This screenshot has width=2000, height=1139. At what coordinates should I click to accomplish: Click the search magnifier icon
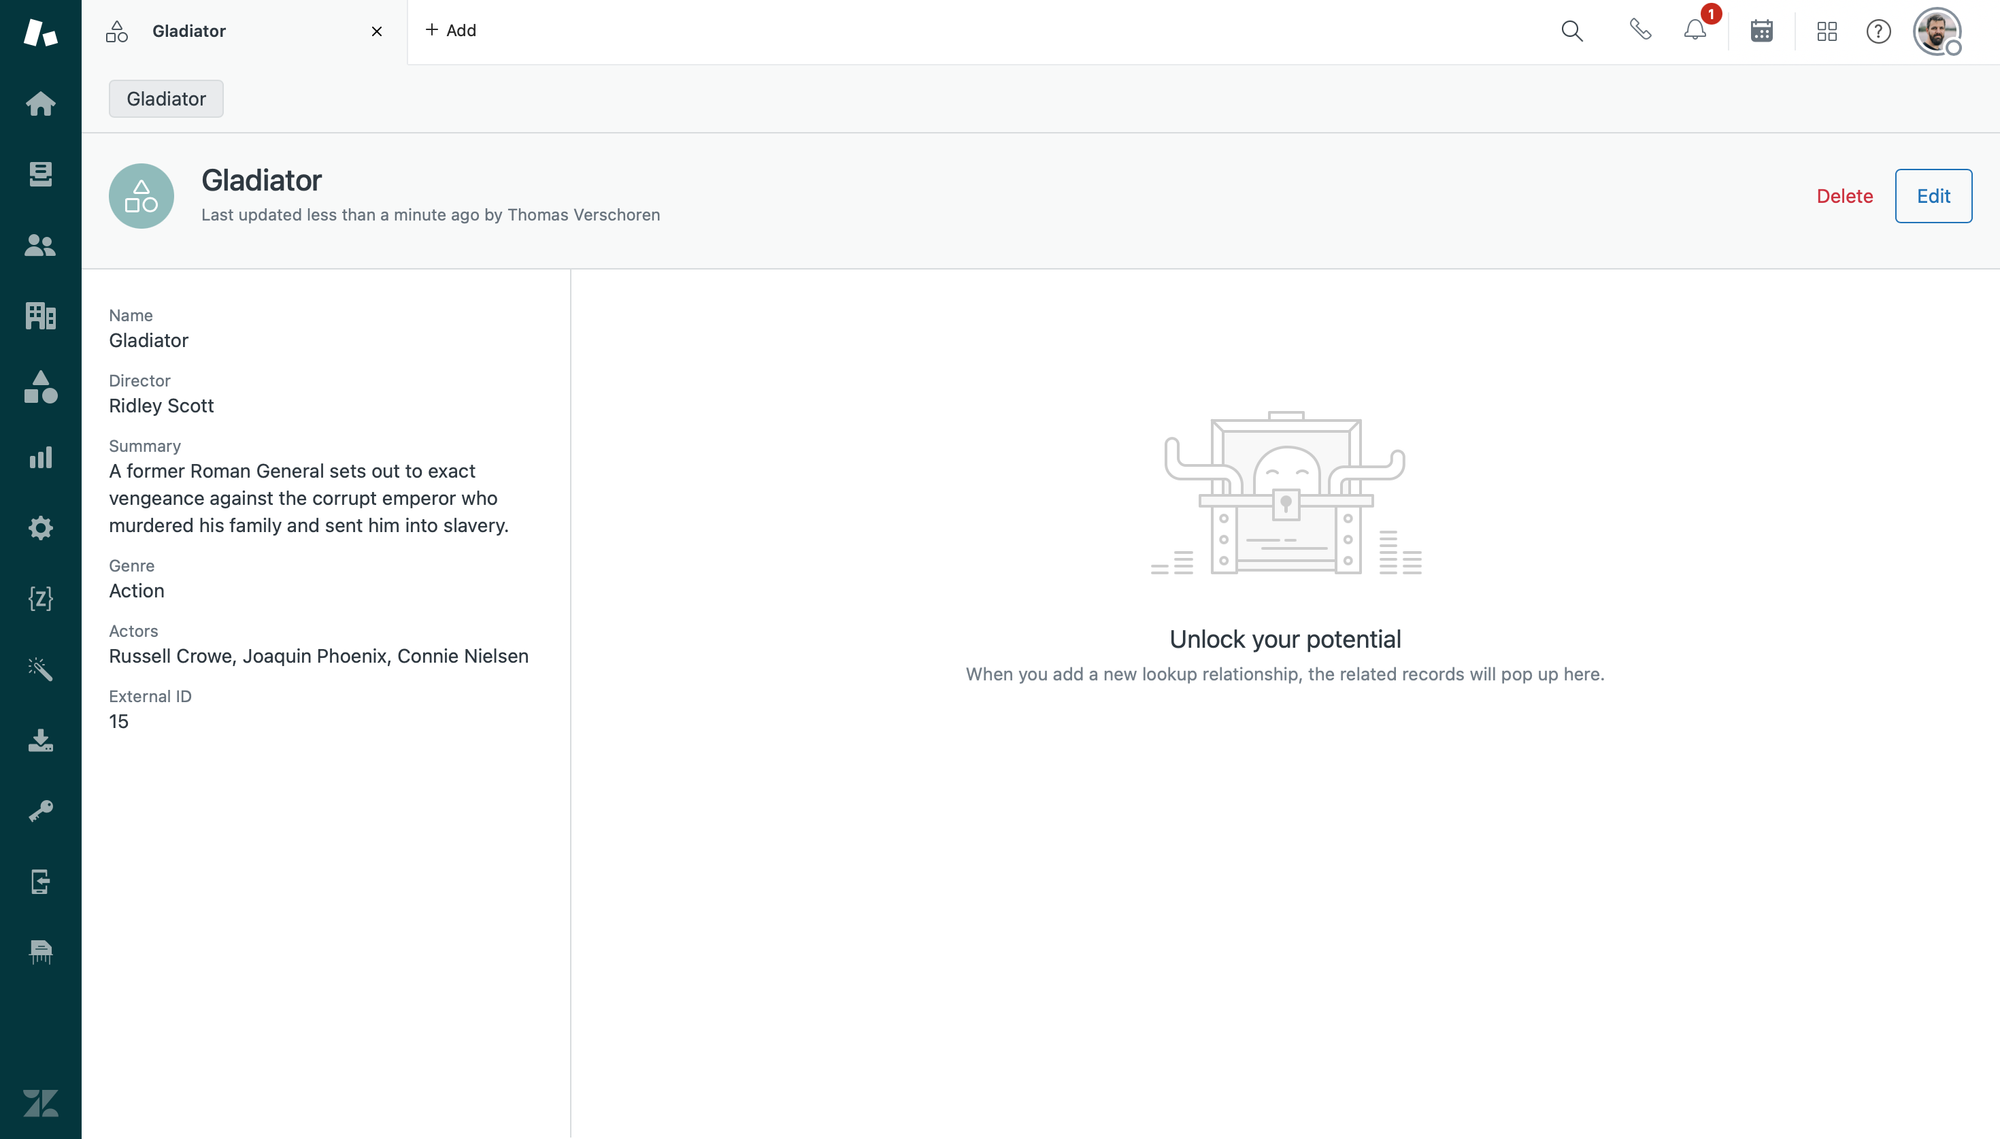[1572, 31]
